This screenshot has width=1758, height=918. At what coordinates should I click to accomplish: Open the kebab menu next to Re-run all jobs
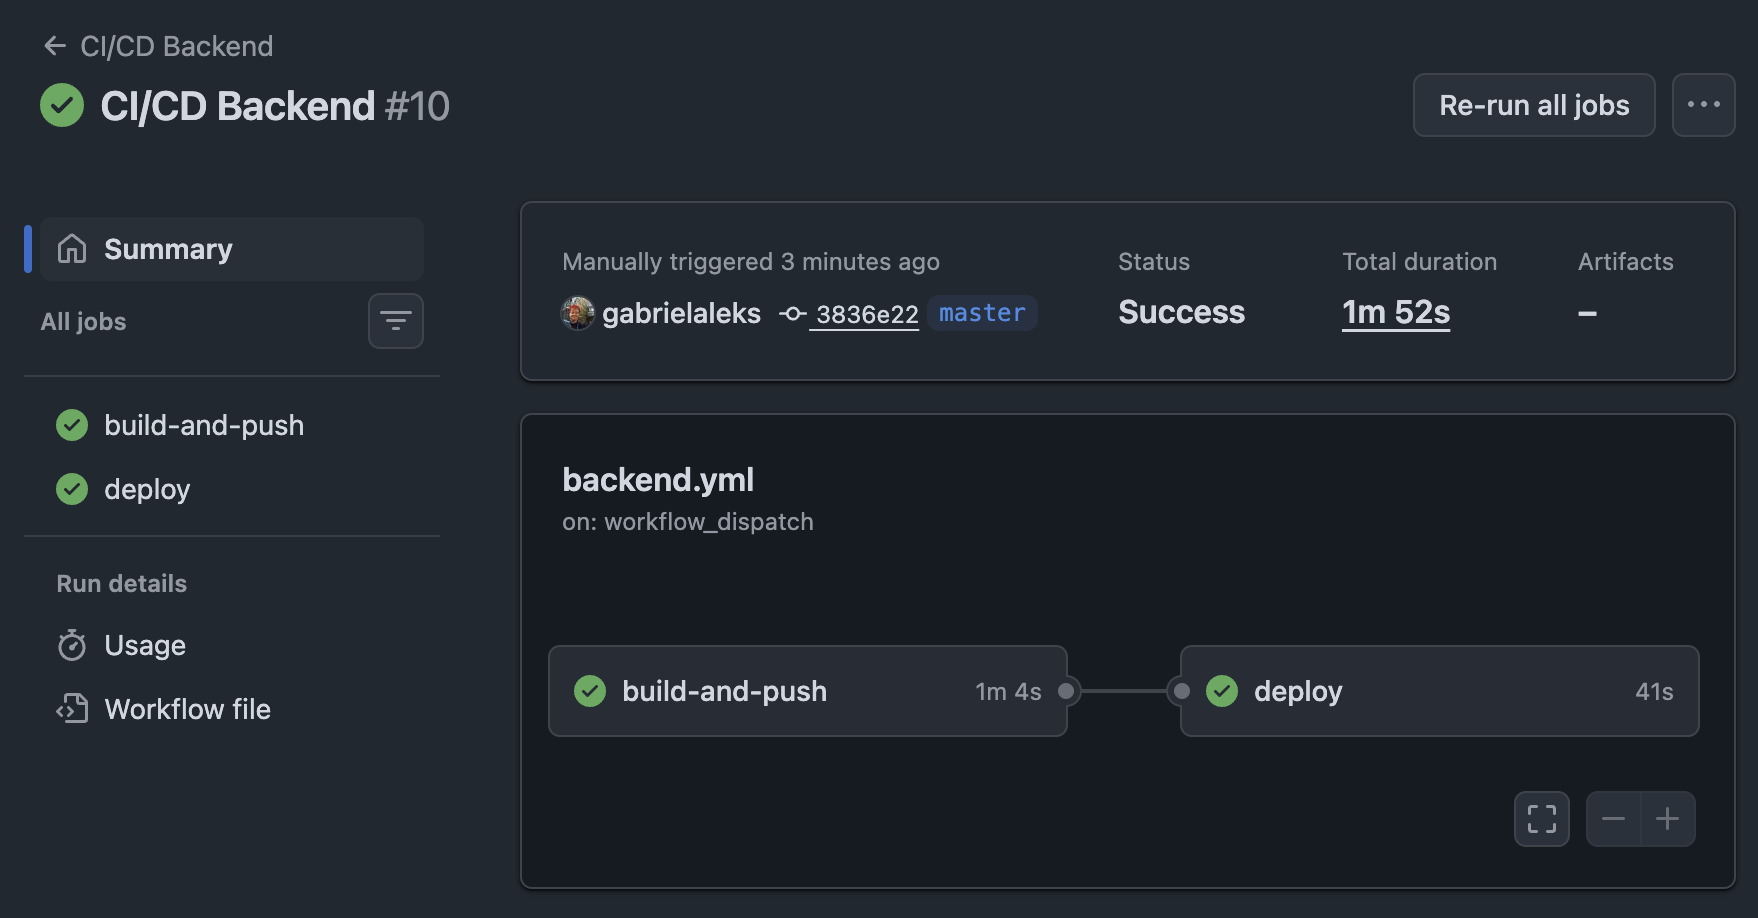tap(1704, 104)
